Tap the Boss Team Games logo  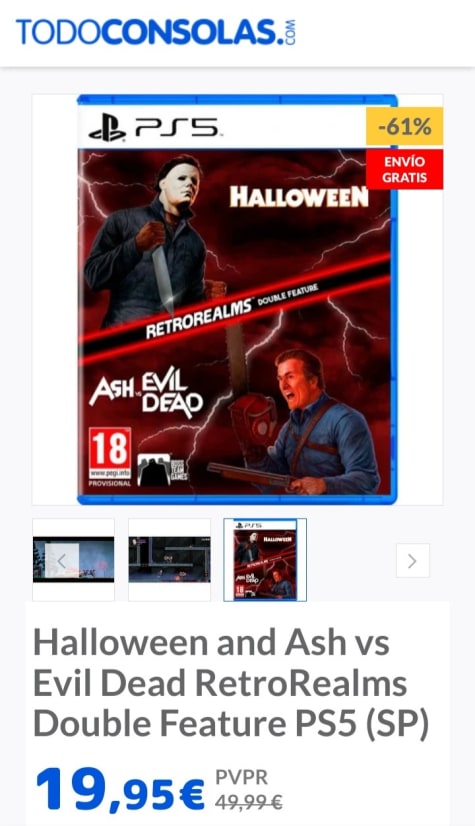pyautogui.click(x=162, y=469)
